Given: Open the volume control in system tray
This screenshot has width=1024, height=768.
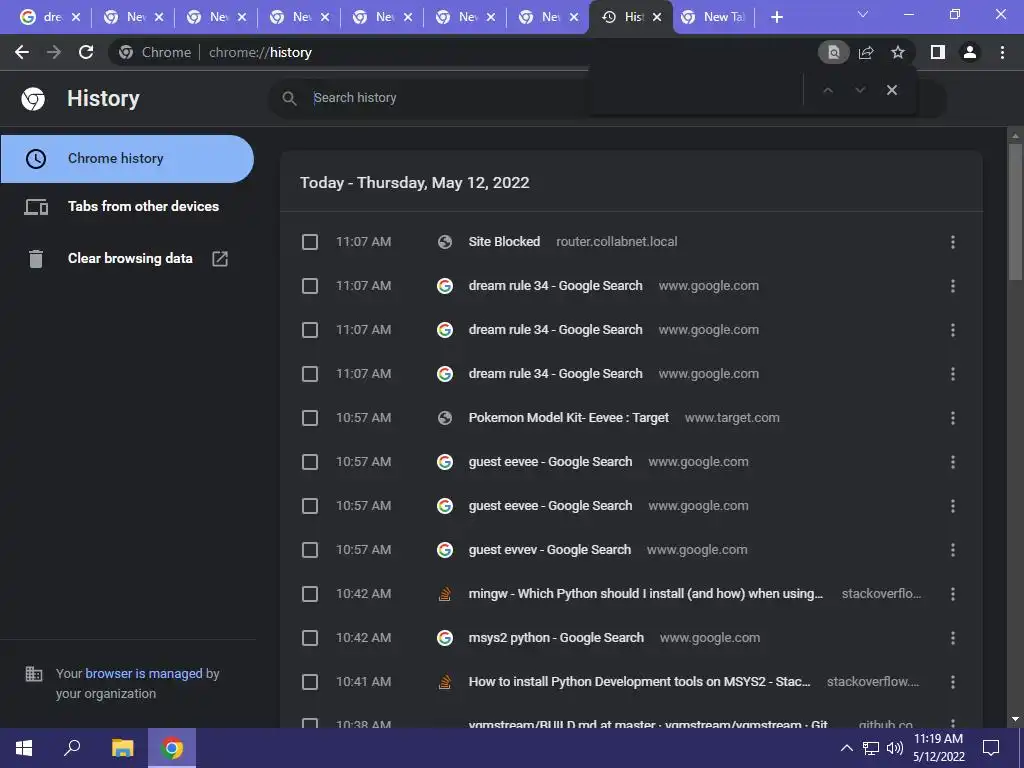Looking at the screenshot, I should pos(895,748).
